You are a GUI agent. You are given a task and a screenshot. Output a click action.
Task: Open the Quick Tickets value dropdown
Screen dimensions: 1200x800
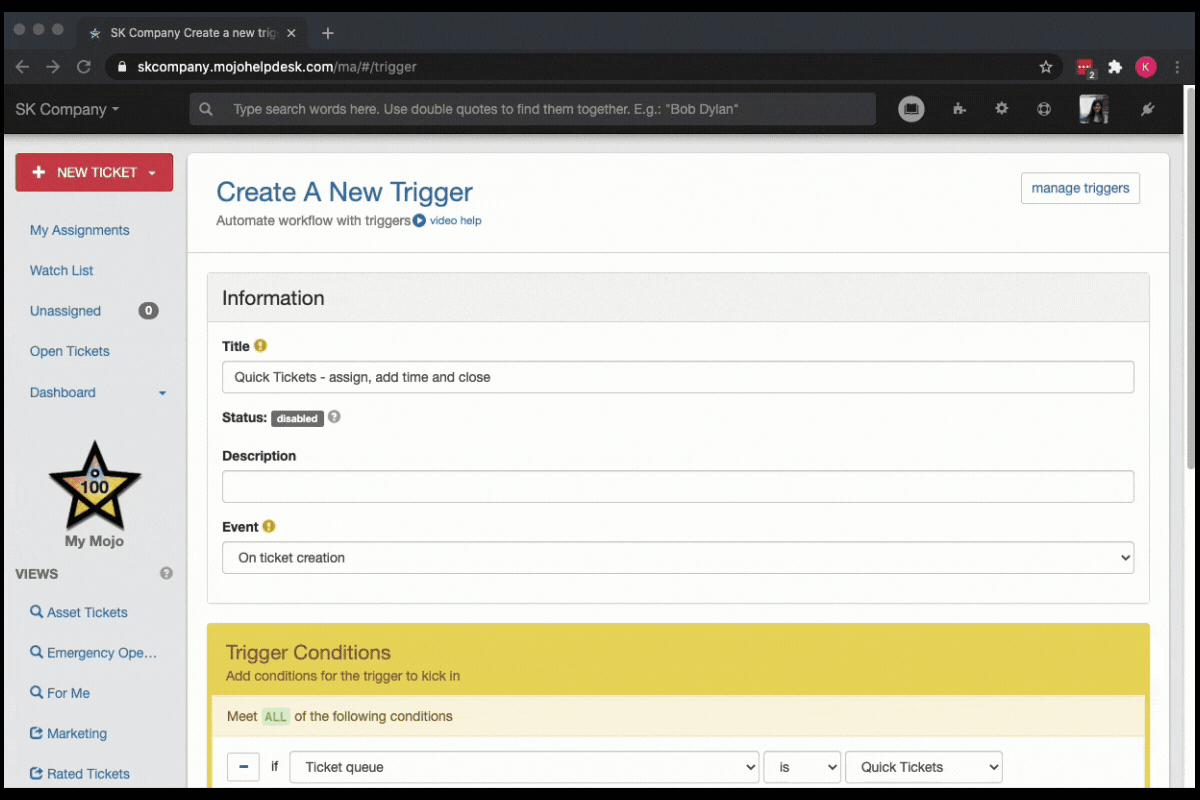(923, 767)
